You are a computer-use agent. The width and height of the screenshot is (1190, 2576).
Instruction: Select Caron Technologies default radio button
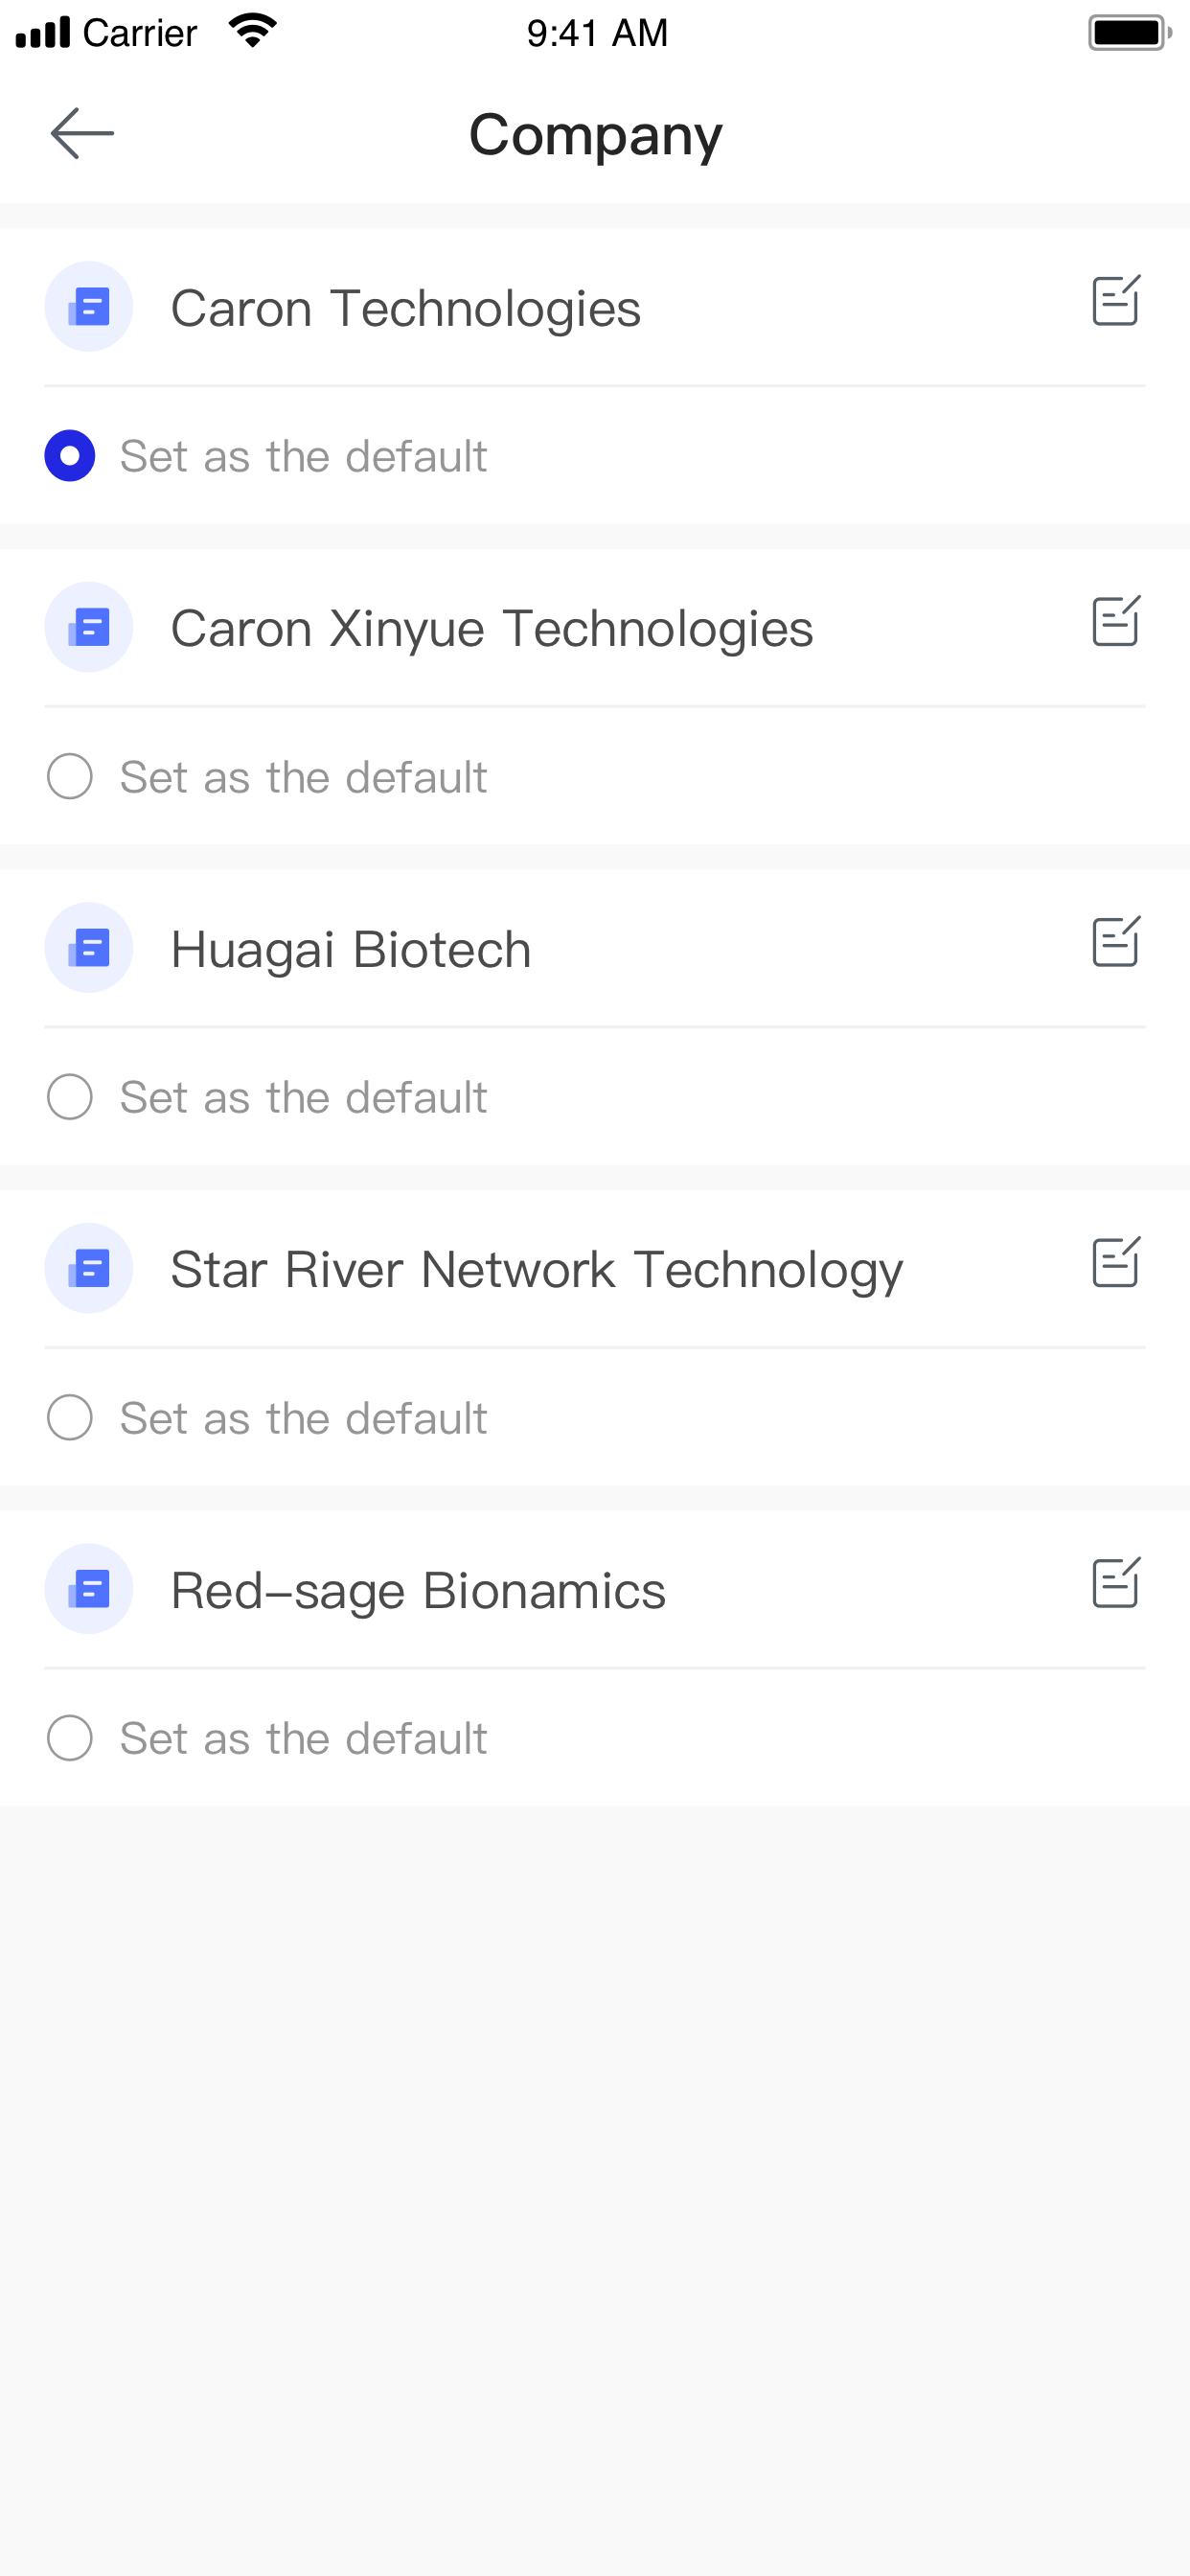70,456
